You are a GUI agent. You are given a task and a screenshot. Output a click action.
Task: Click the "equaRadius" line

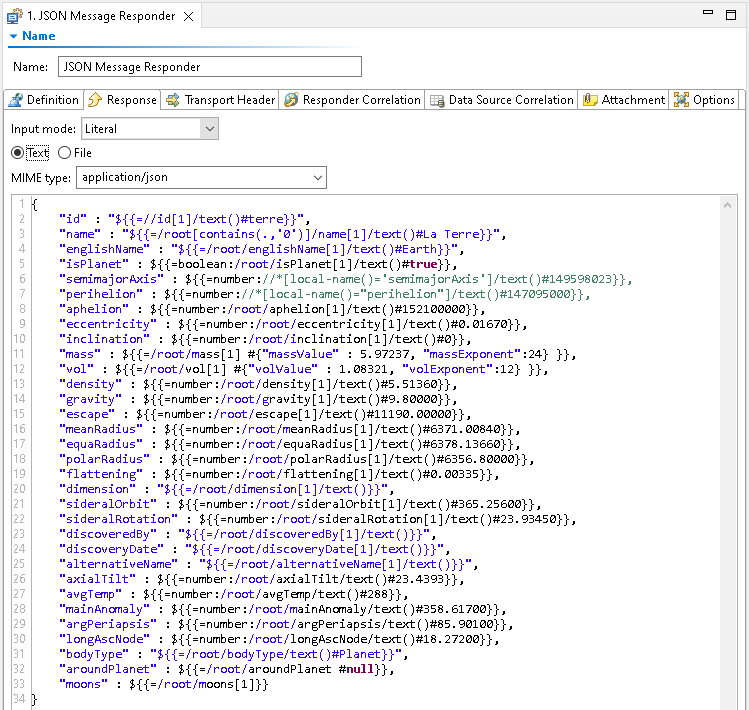(289, 444)
